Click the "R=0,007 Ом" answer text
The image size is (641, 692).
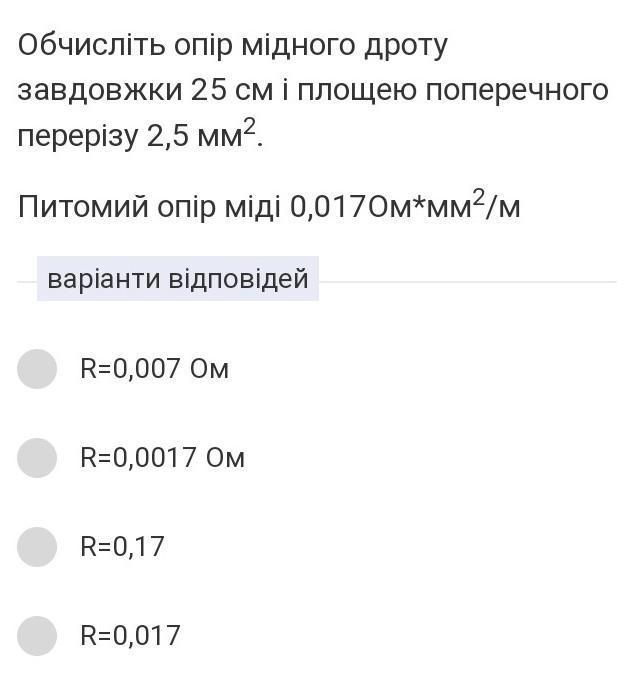[154, 369]
